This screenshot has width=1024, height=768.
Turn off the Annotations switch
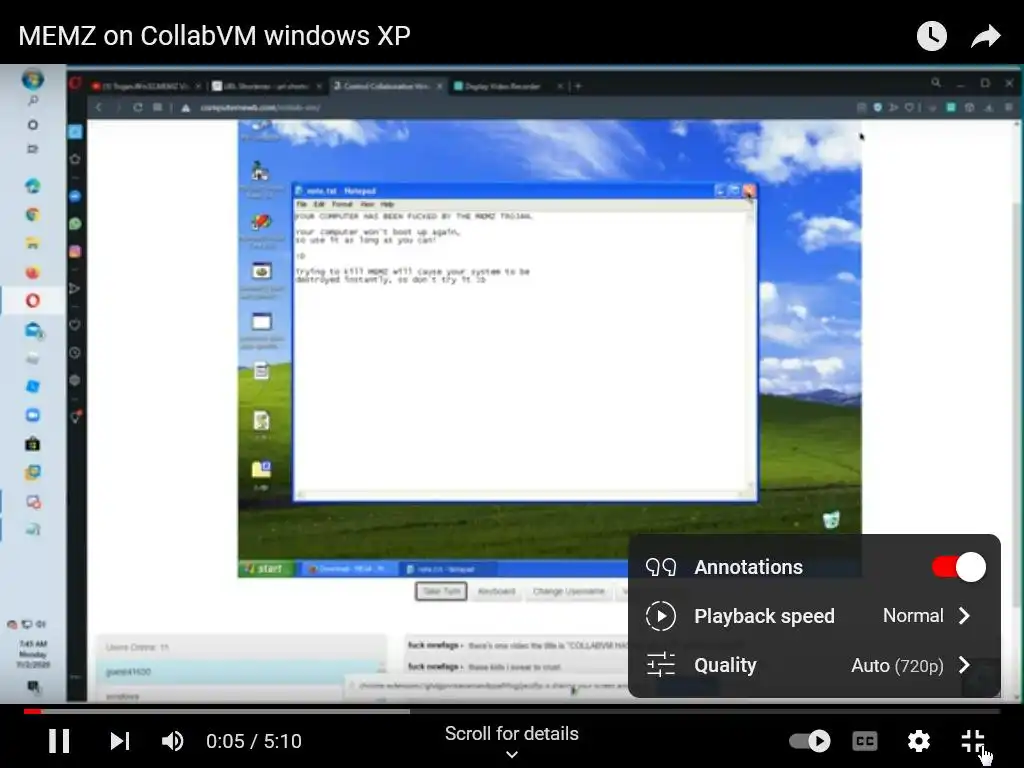tap(959, 567)
